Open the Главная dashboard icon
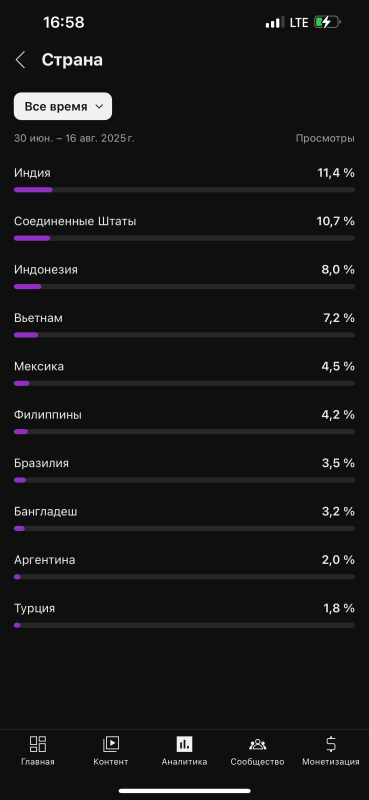This screenshot has width=369, height=800. coord(38,743)
